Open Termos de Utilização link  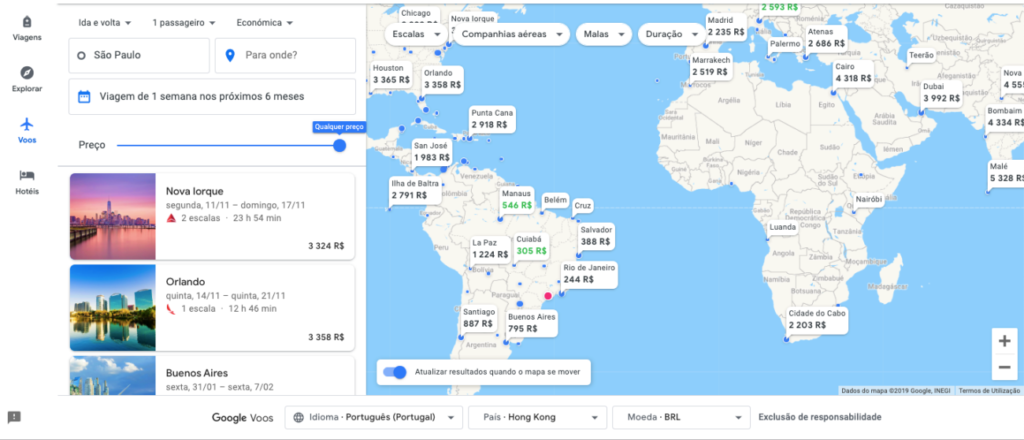pyautogui.click(x=989, y=390)
